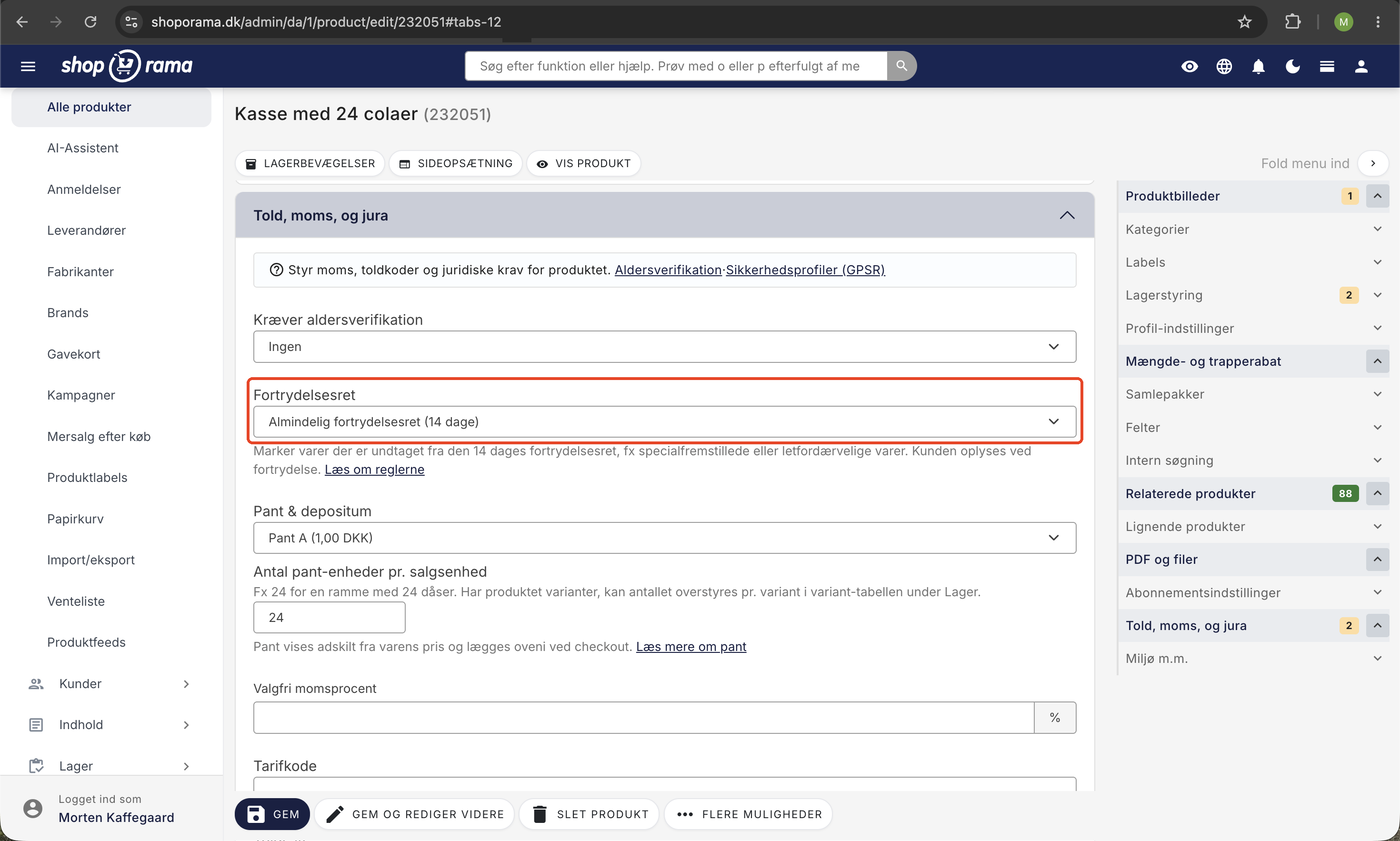Collapse Relaterede produkter group arrow

tap(1377, 493)
